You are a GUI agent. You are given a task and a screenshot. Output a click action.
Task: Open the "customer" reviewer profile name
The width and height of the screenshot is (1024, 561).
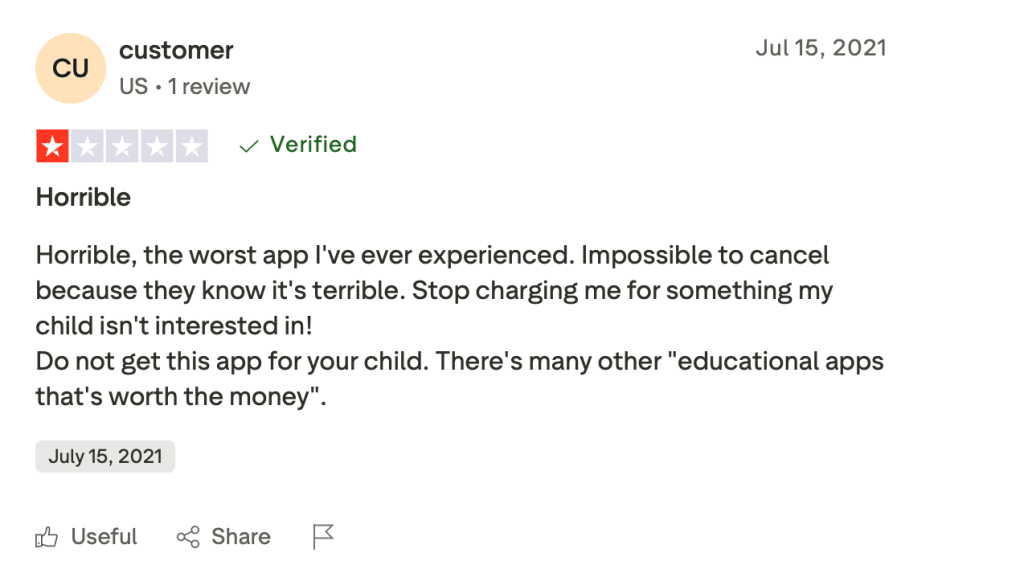176,50
